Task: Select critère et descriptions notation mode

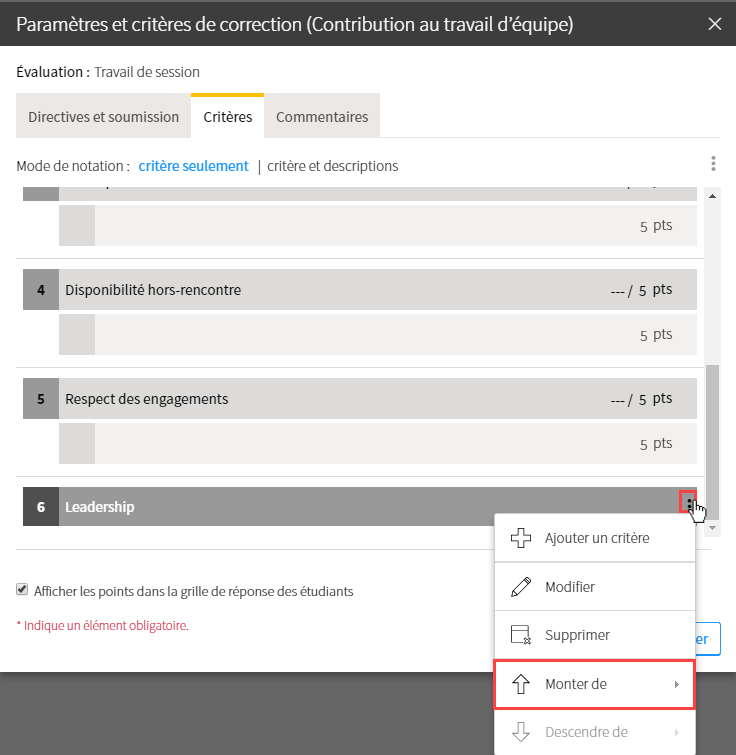Action: pyautogui.click(x=333, y=166)
